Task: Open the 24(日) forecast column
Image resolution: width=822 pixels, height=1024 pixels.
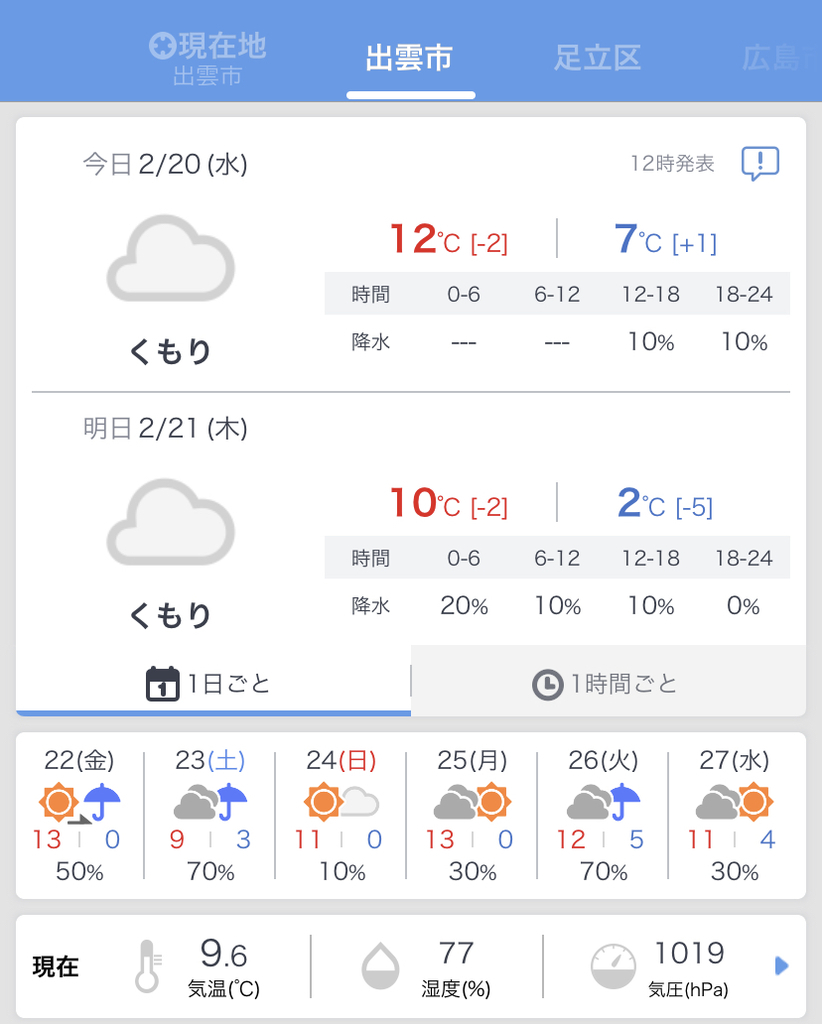Action: tap(341, 816)
